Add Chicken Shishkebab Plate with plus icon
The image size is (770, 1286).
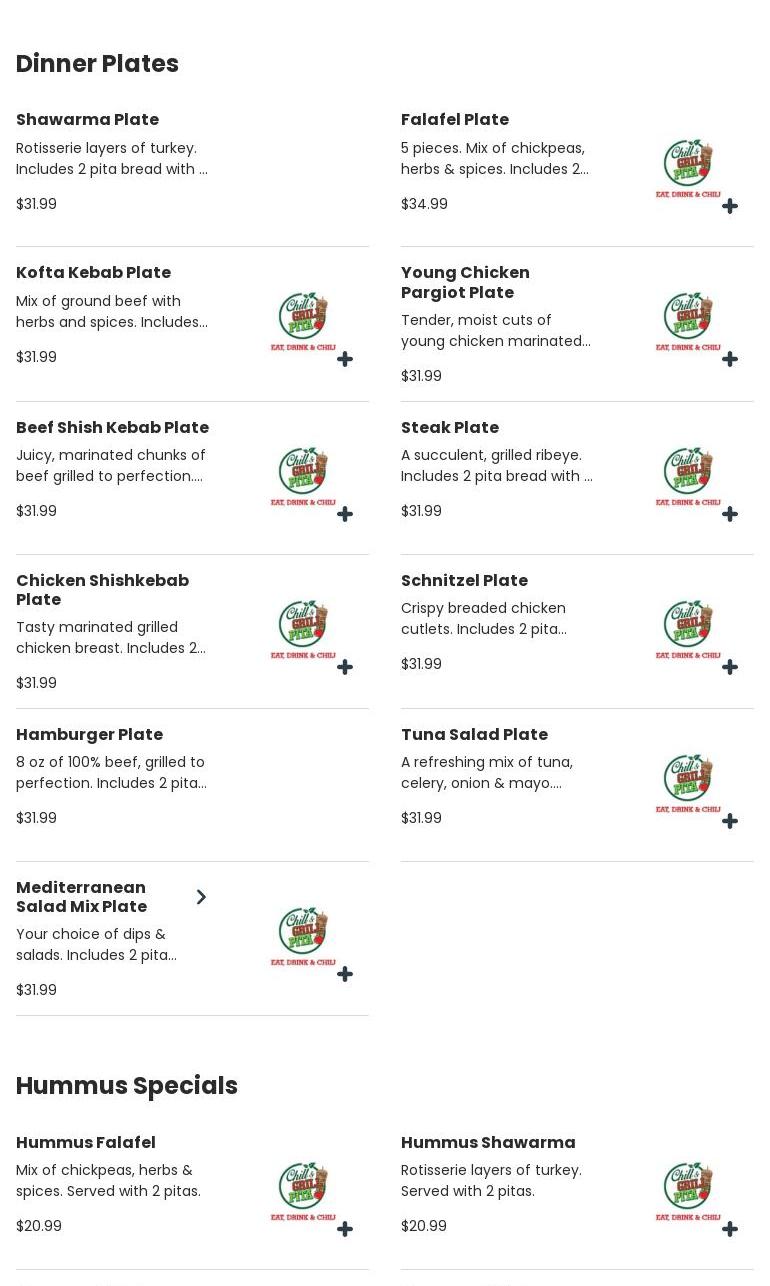[345, 667]
